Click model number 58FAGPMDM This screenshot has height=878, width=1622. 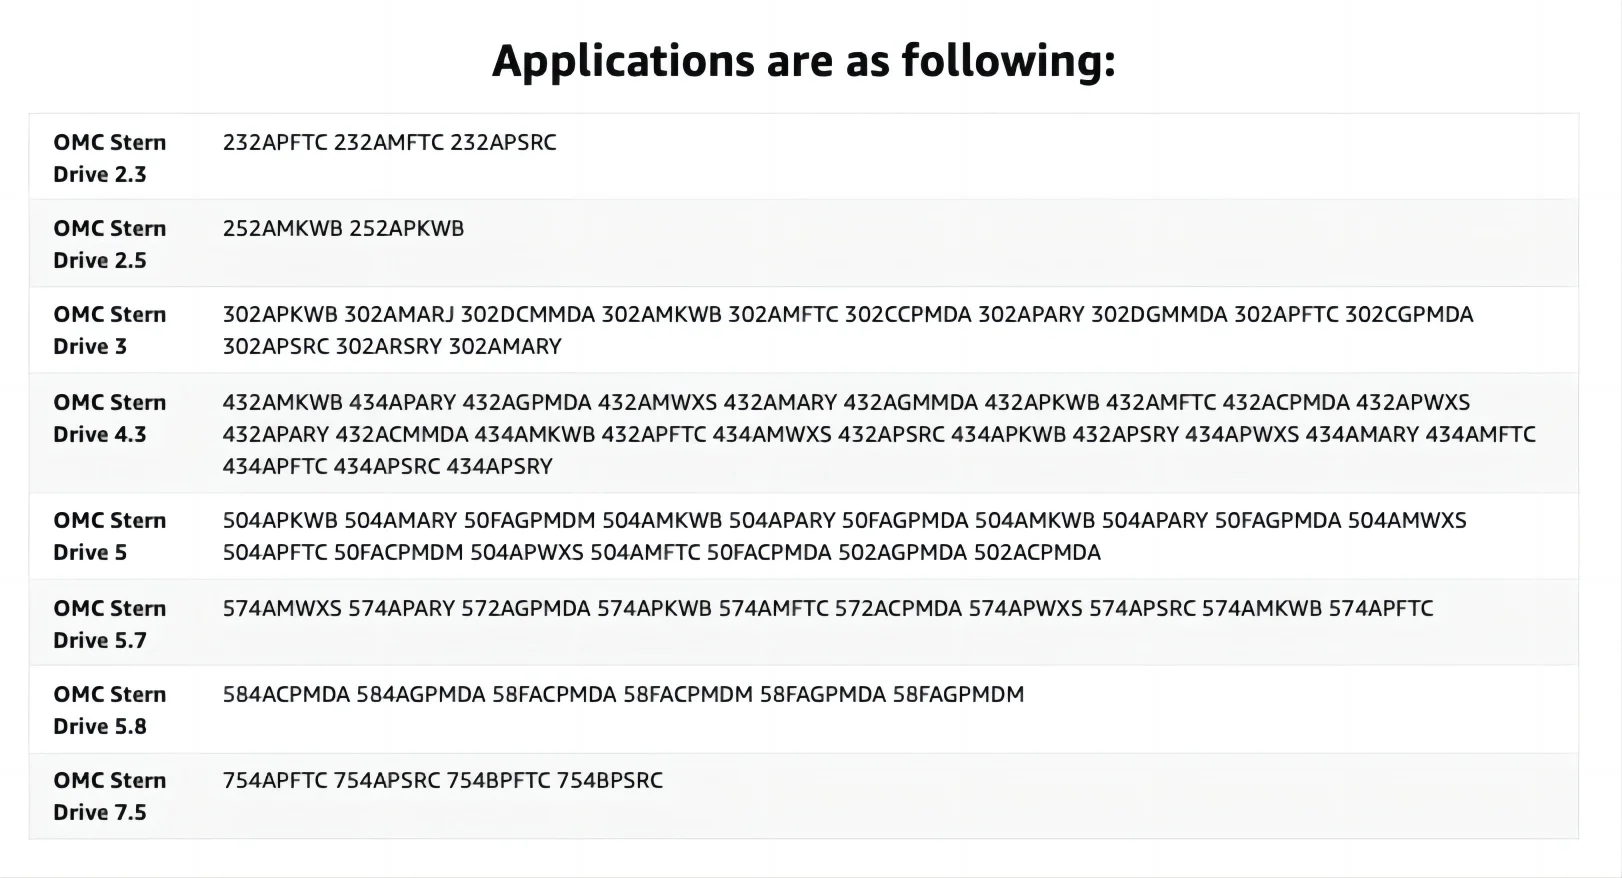coord(958,694)
